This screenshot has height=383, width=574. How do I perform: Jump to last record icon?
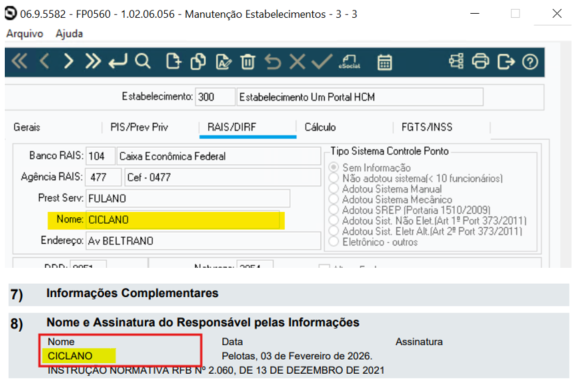click(93, 61)
